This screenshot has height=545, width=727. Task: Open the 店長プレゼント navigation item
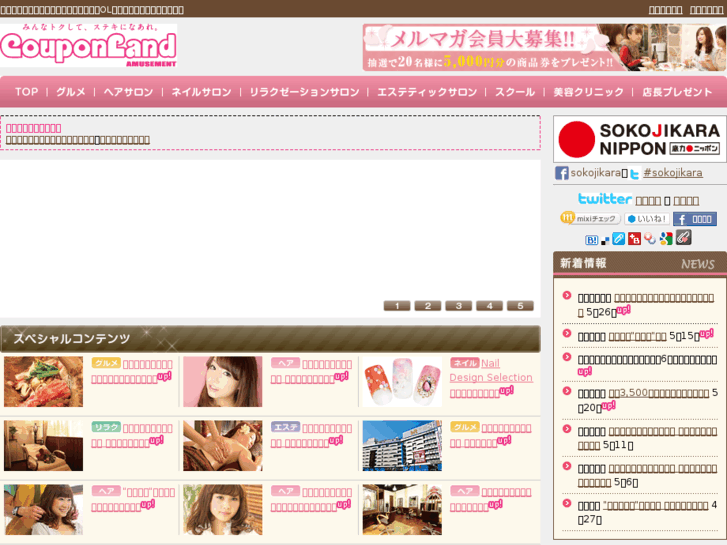(677, 92)
